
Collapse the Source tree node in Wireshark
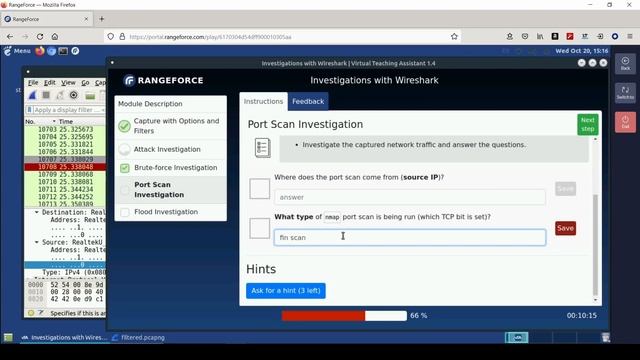coord(37,242)
